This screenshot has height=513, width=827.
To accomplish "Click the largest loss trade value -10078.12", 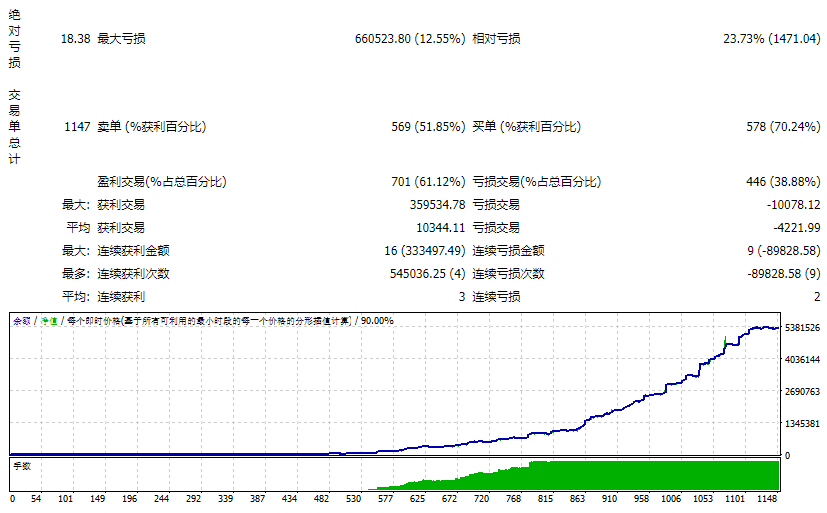I will point(793,205).
